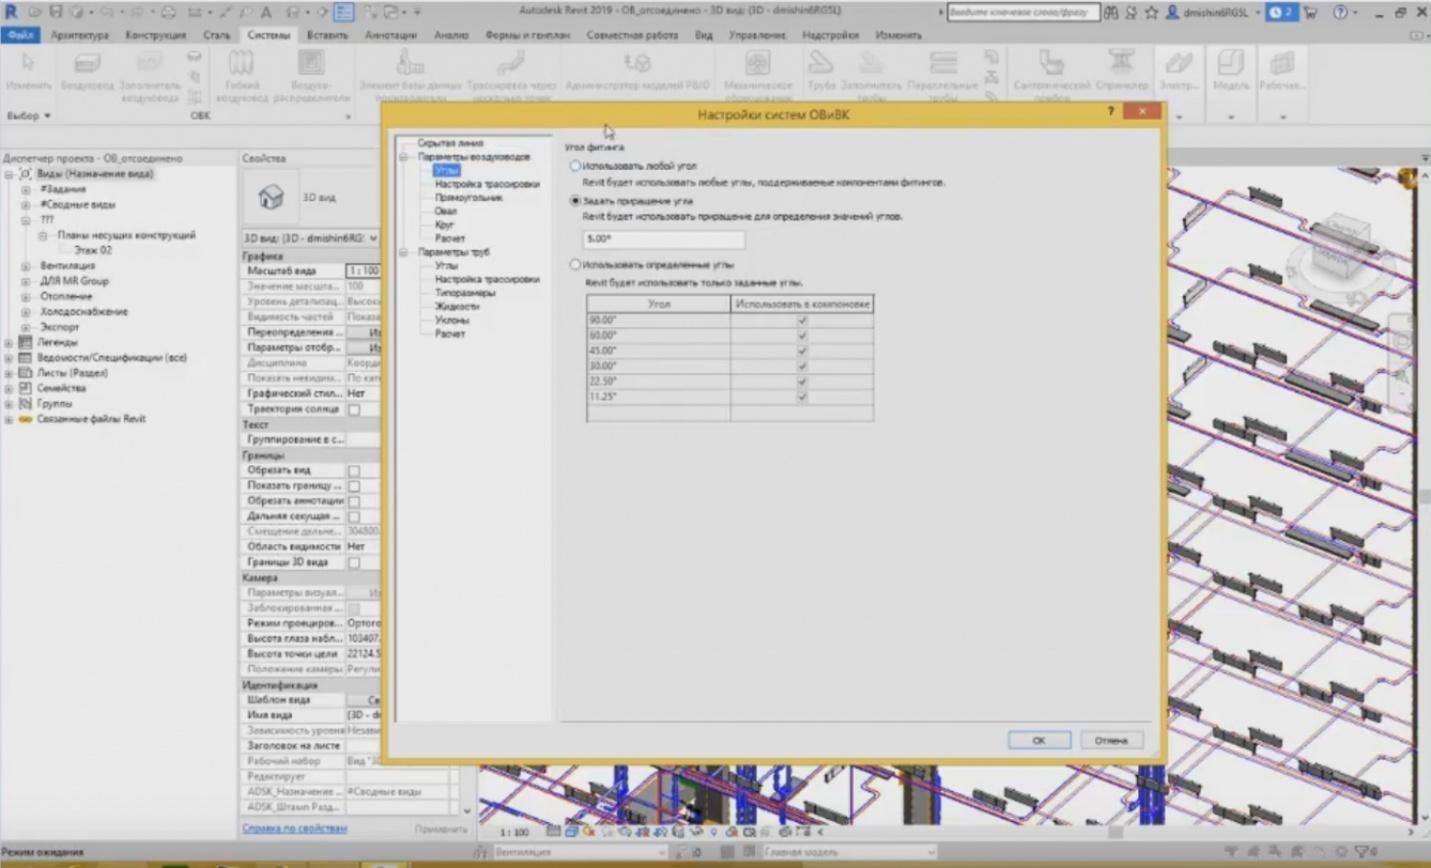Click the 5.00° angle increment field

662,239
